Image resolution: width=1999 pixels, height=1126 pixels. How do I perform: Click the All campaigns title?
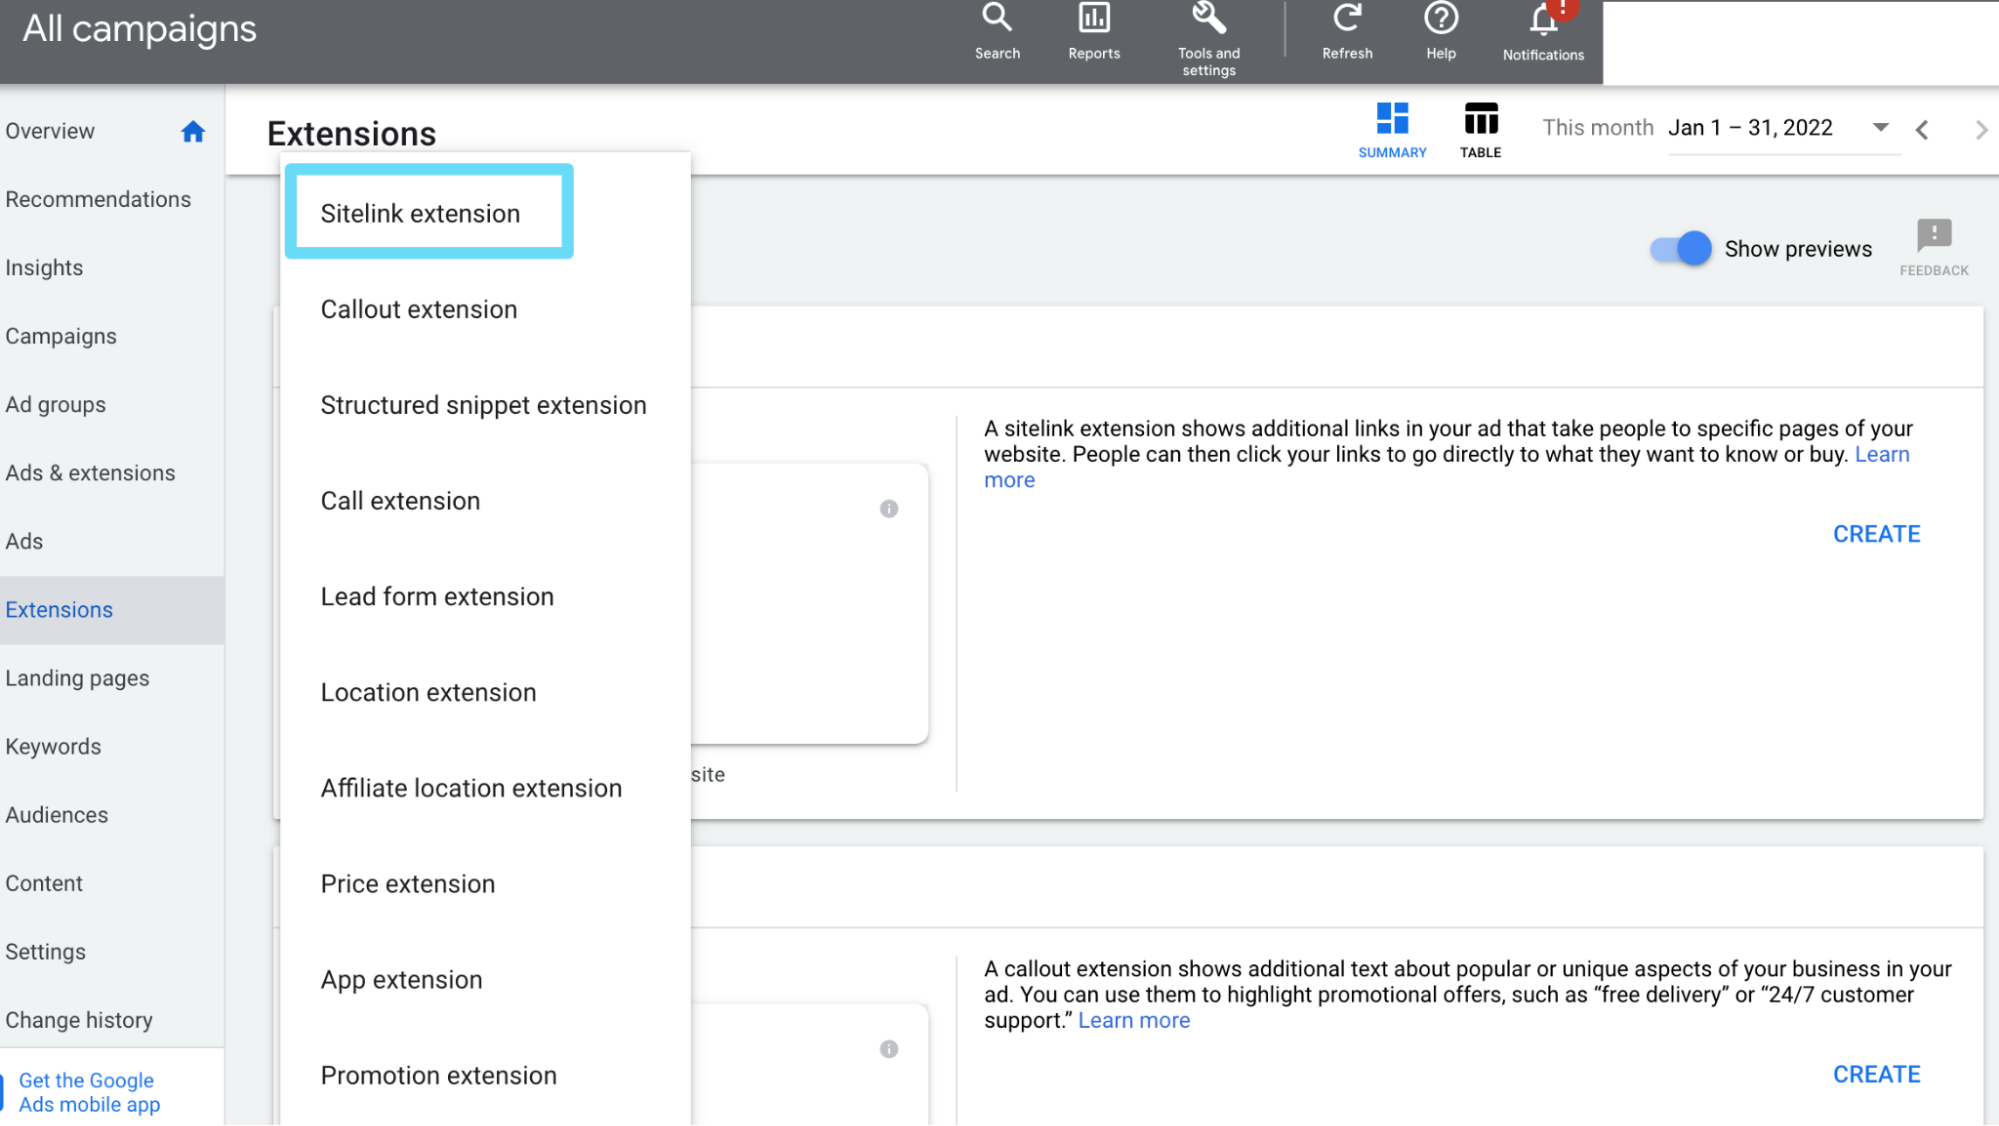140,29
